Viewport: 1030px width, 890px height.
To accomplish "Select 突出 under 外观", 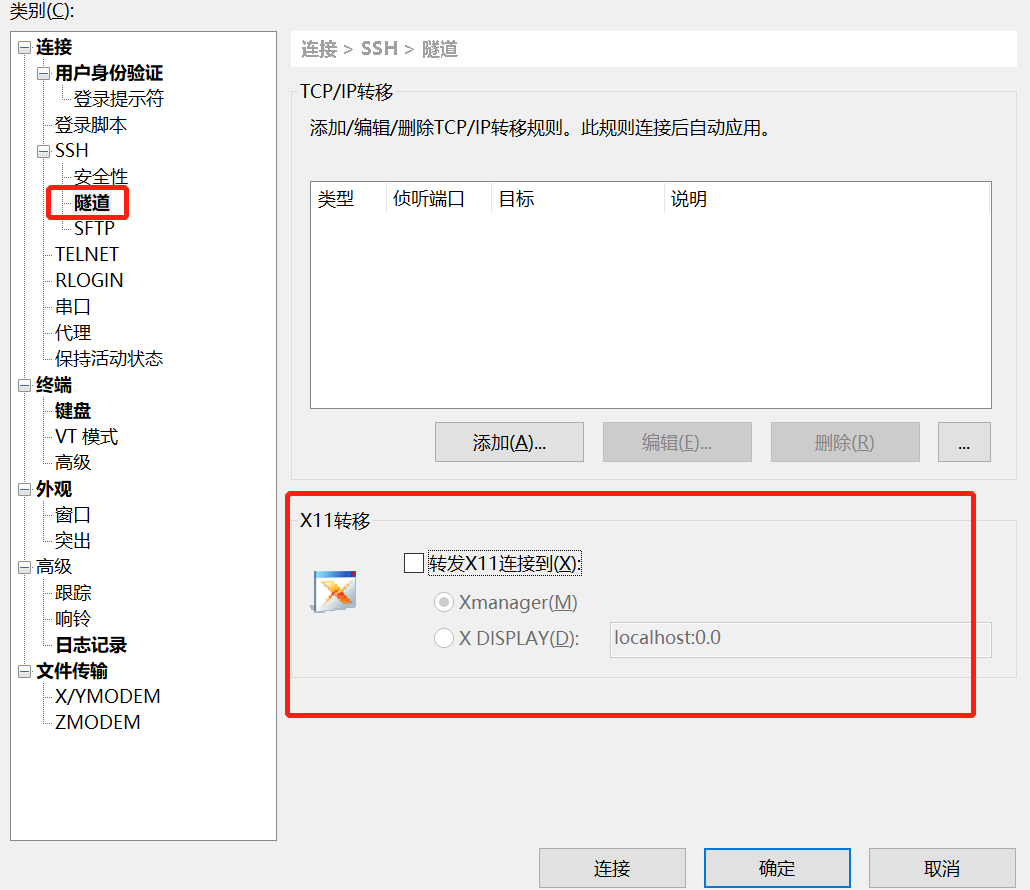I will [x=73, y=541].
